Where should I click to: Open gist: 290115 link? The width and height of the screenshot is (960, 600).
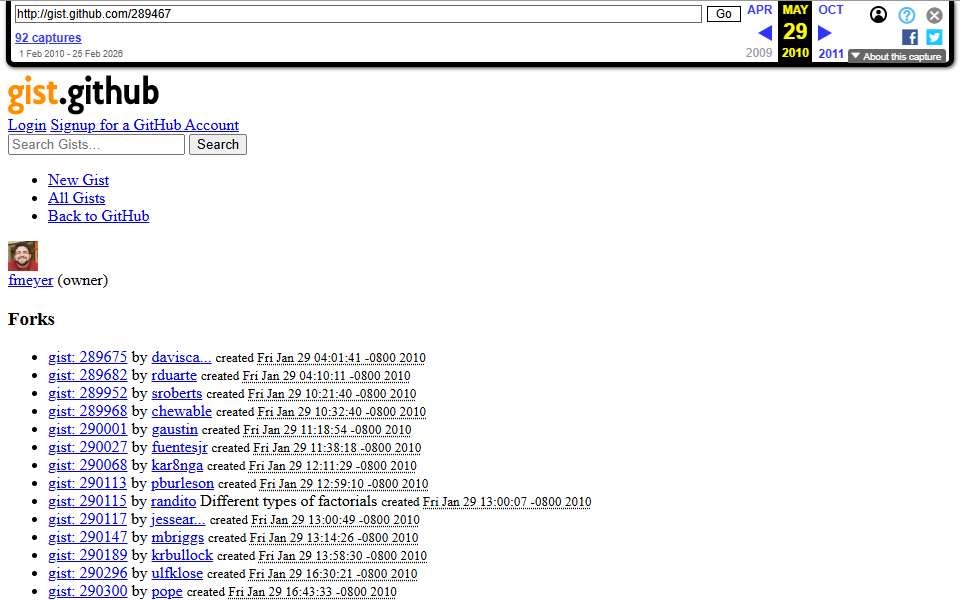click(x=88, y=501)
